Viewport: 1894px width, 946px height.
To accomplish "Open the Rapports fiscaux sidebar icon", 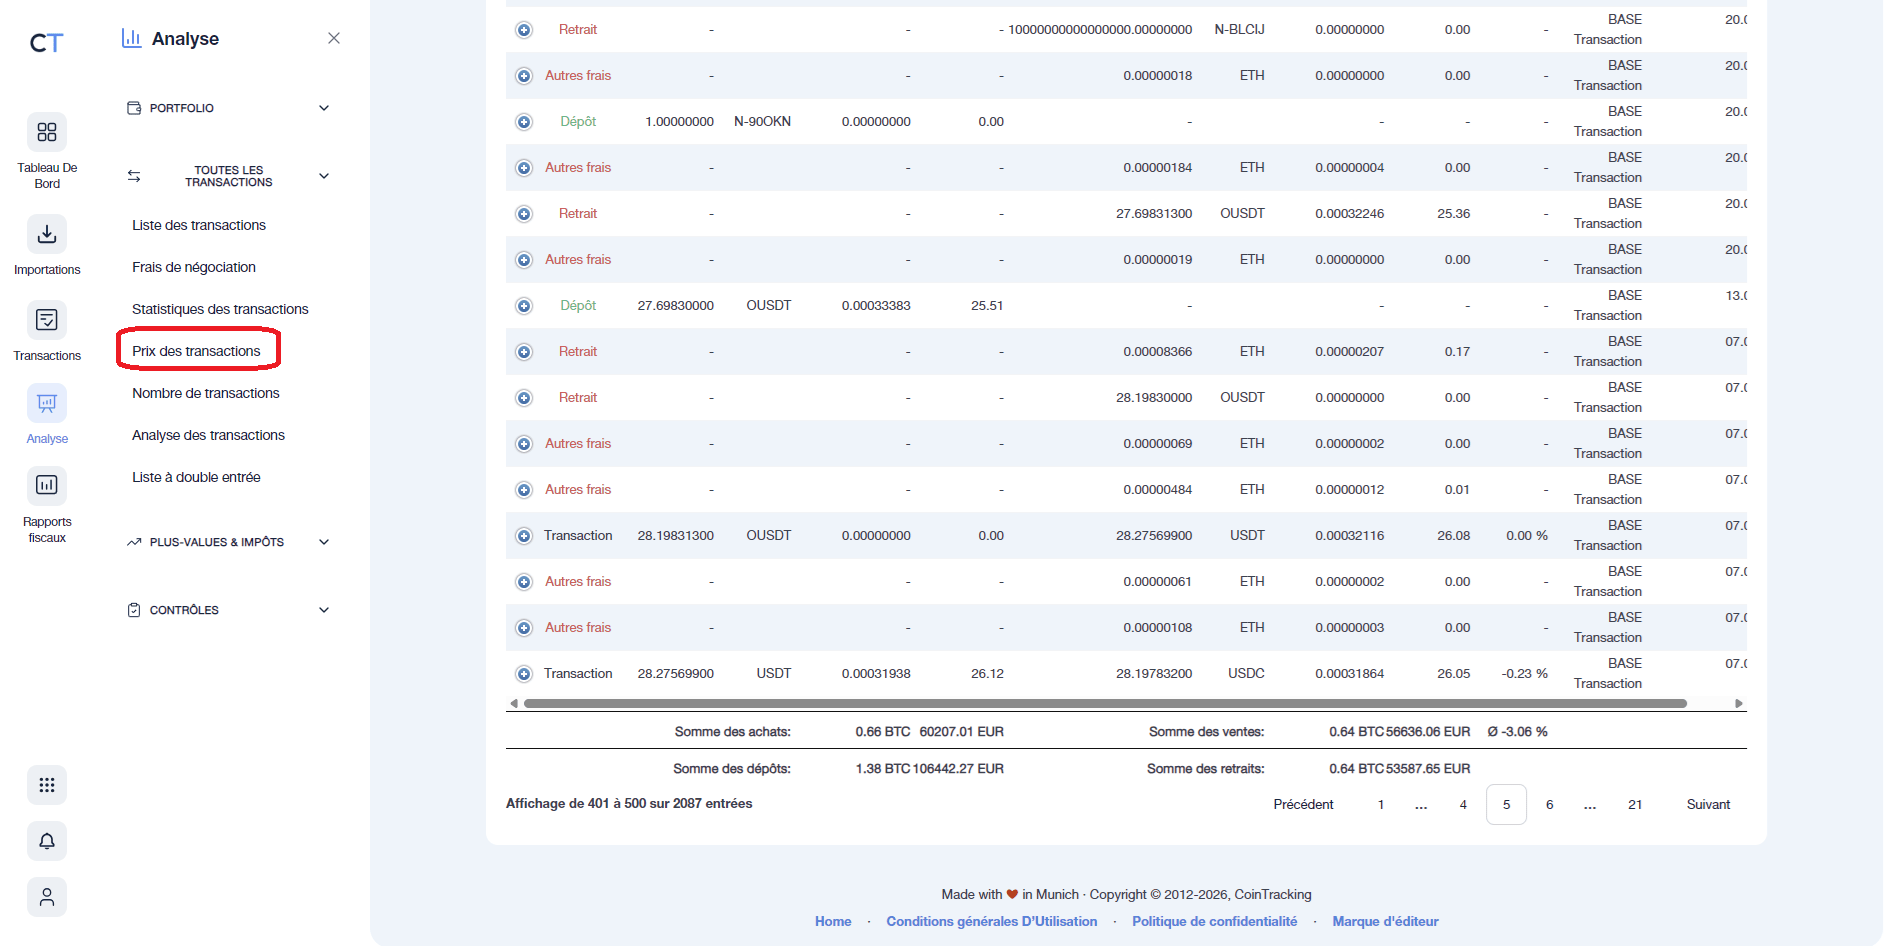I will coord(46,486).
